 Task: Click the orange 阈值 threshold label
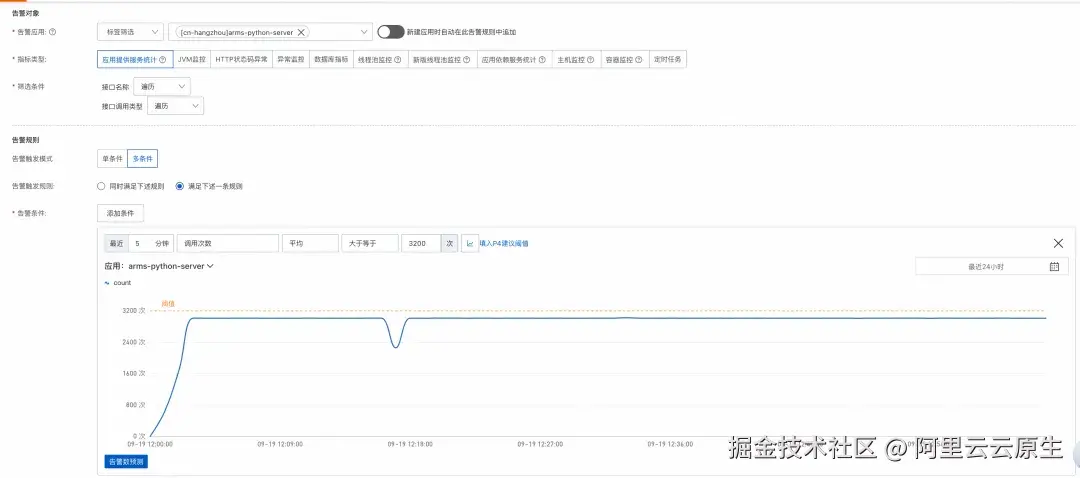coord(168,304)
